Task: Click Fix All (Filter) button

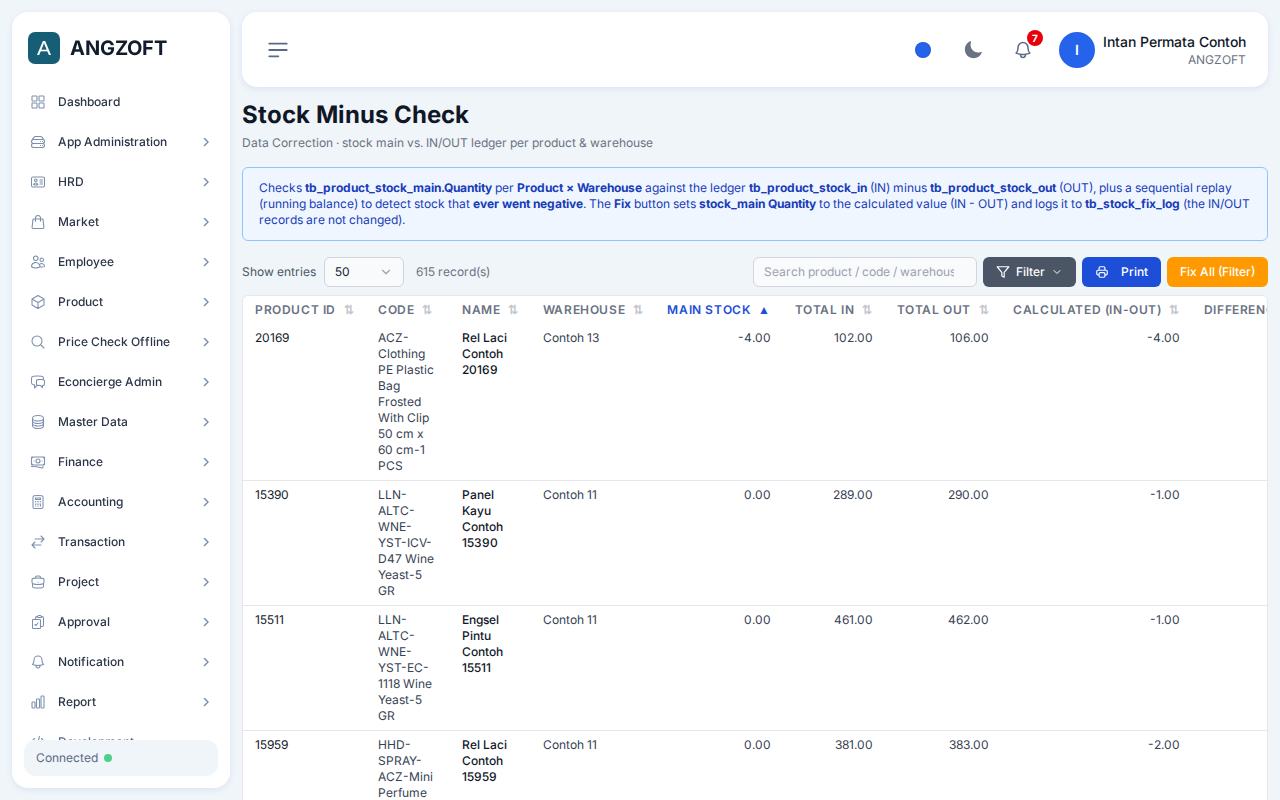Action: pos(1217,272)
